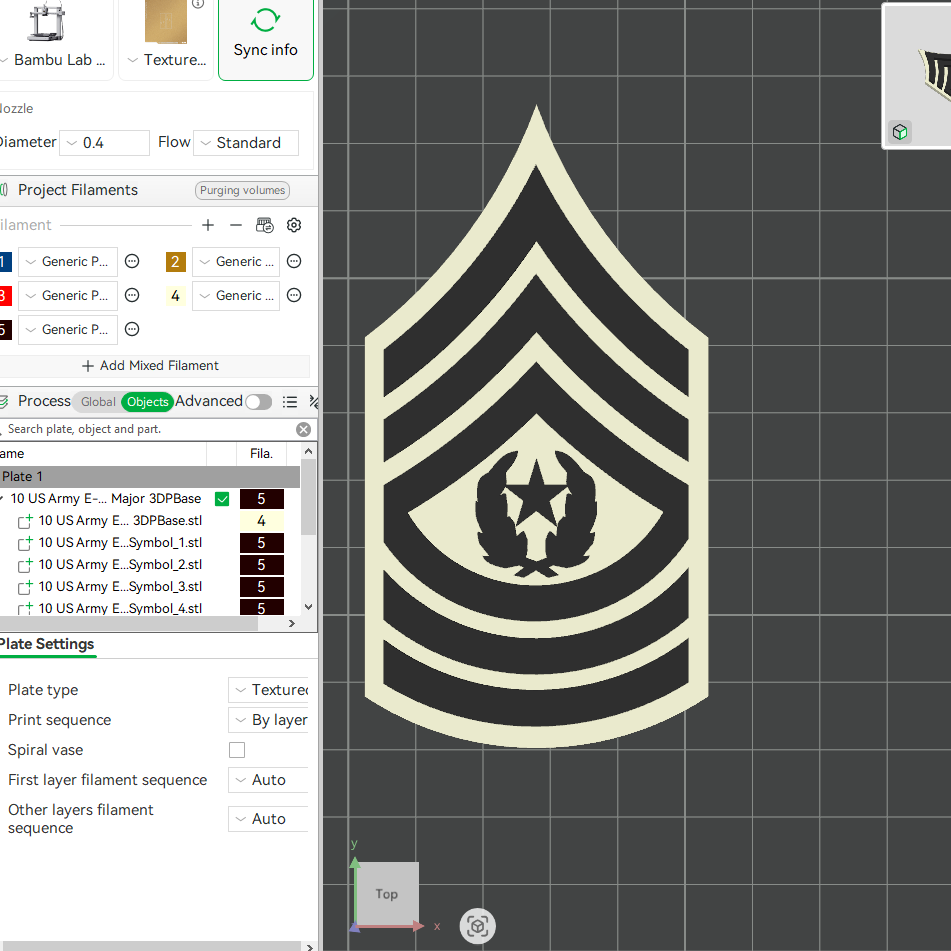
Task: Open the Textured plate type selector
Action: 166,39
